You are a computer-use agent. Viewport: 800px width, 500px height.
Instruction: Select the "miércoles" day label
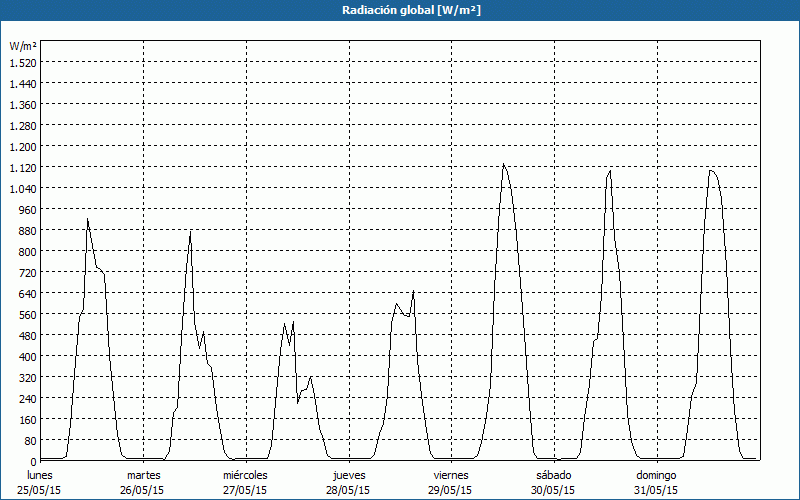click(x=245, y=475)
